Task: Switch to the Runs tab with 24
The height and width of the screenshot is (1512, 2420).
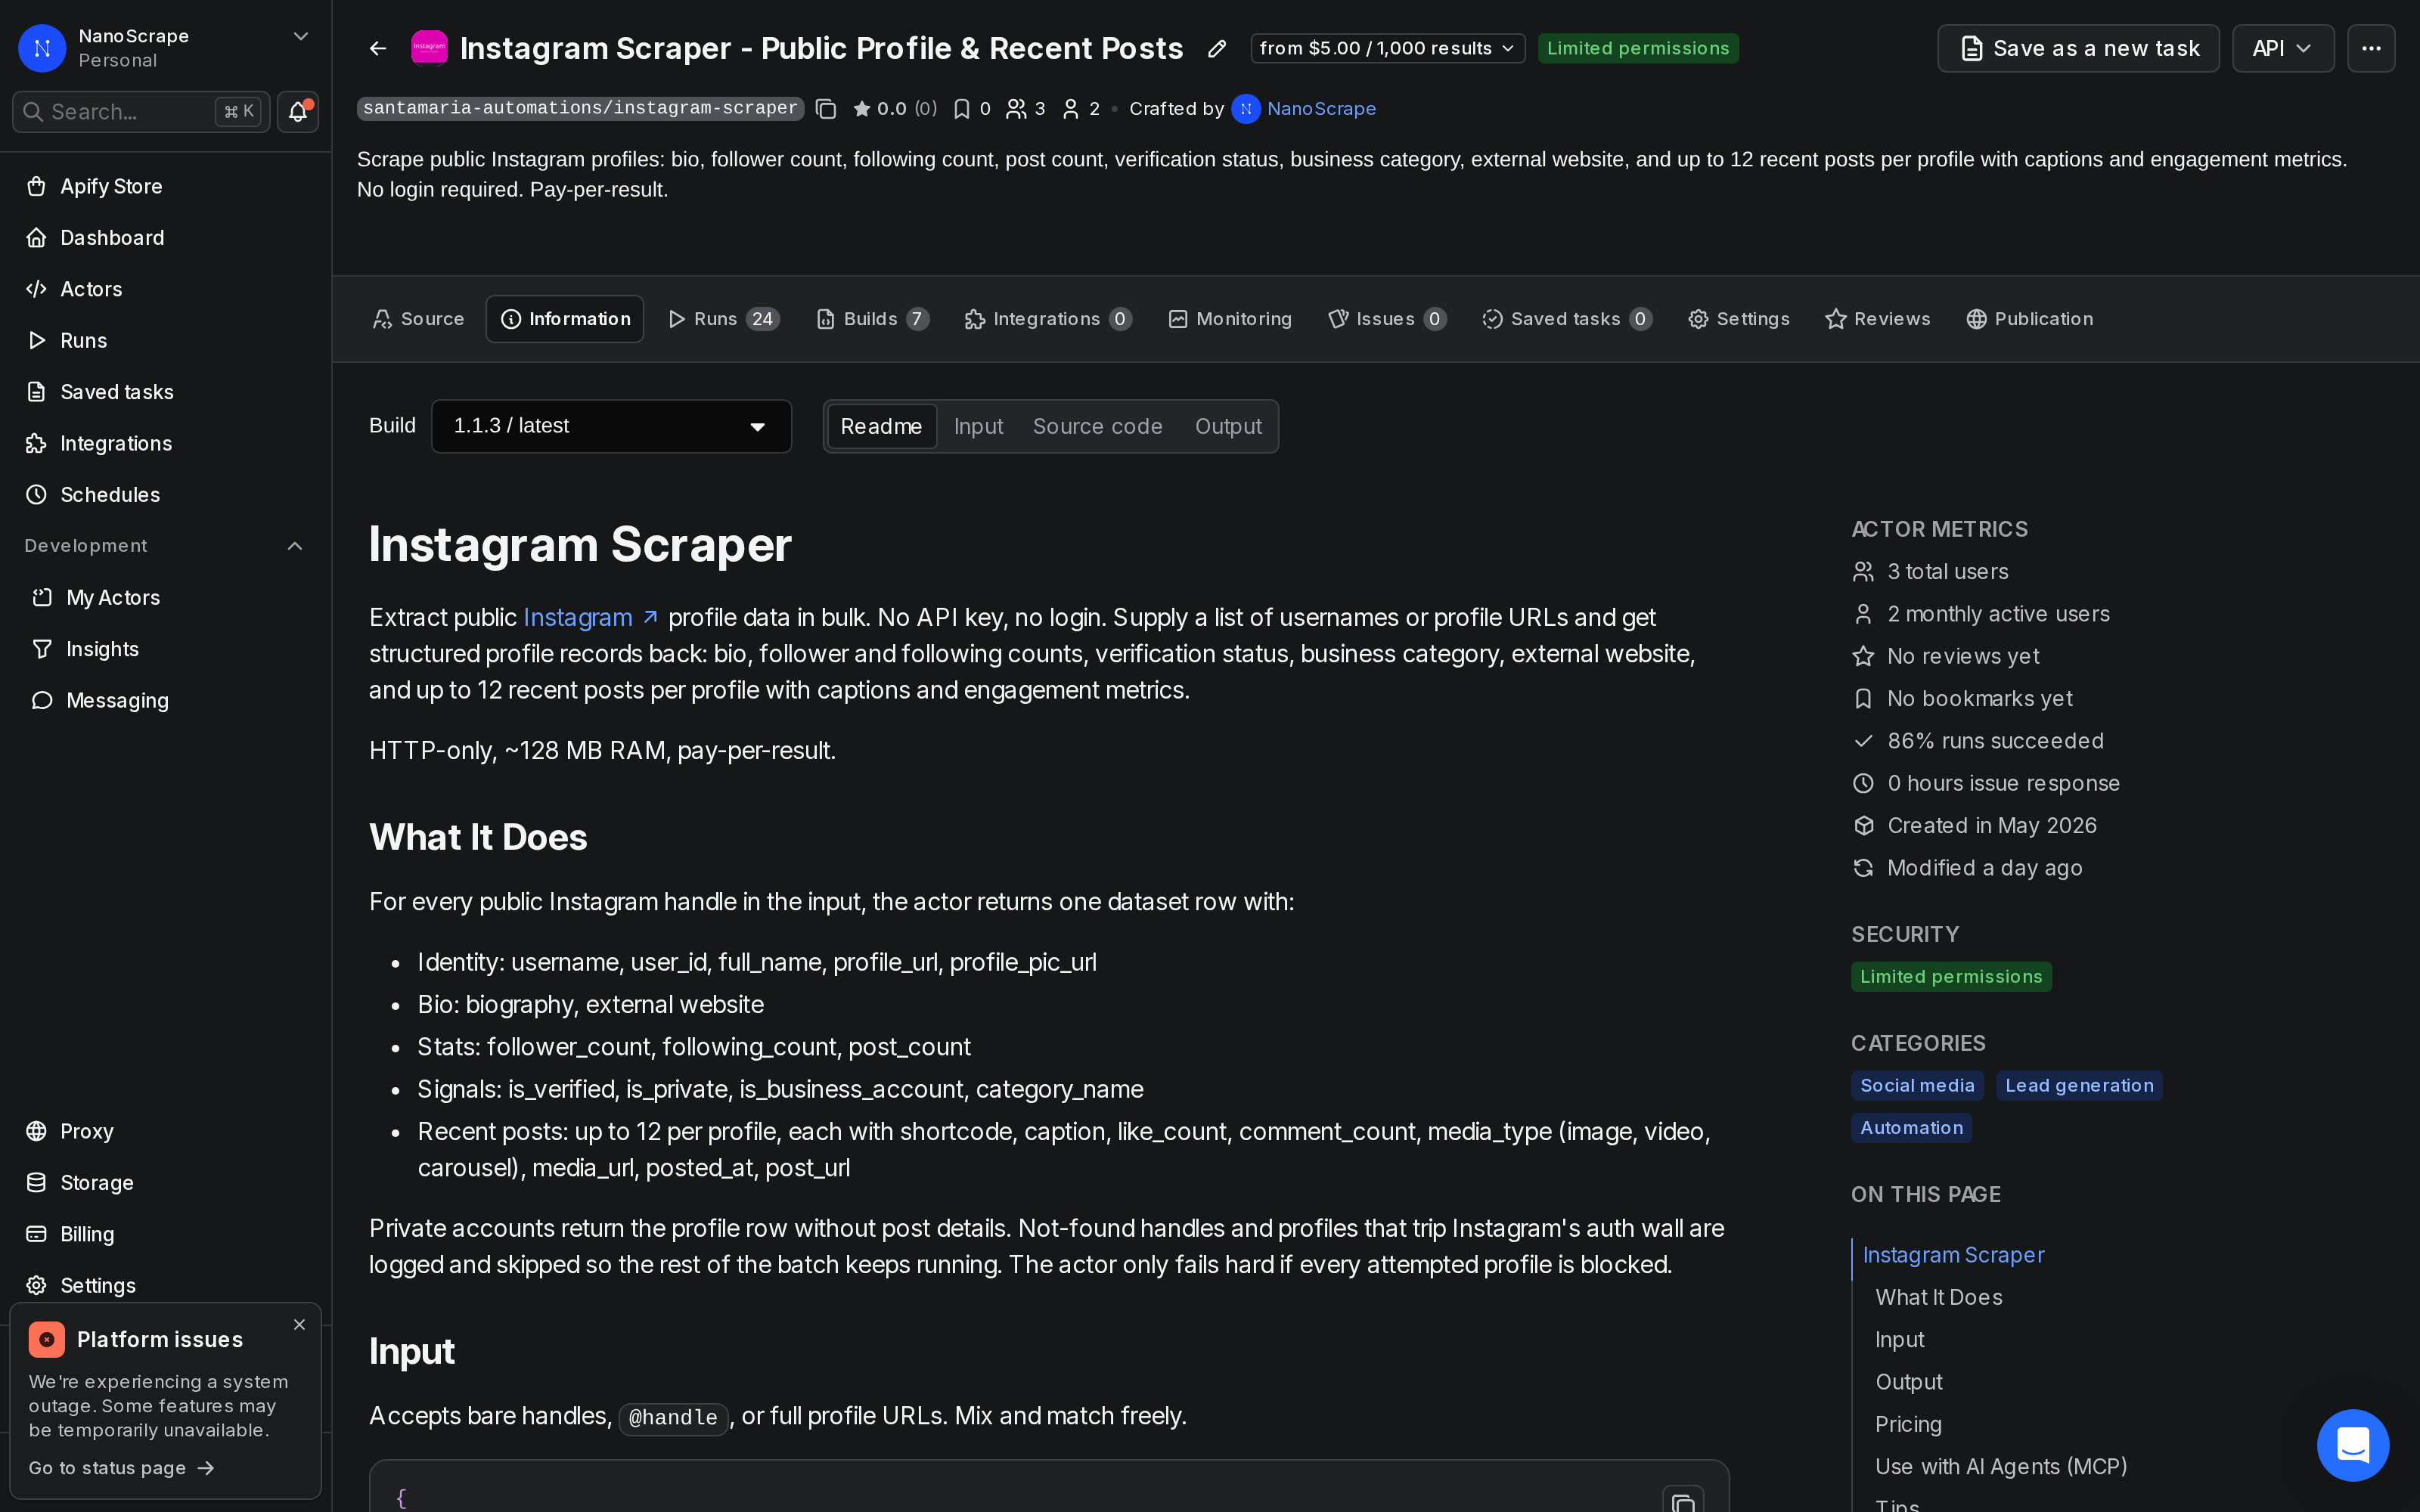Action: [x=723, y=319]
